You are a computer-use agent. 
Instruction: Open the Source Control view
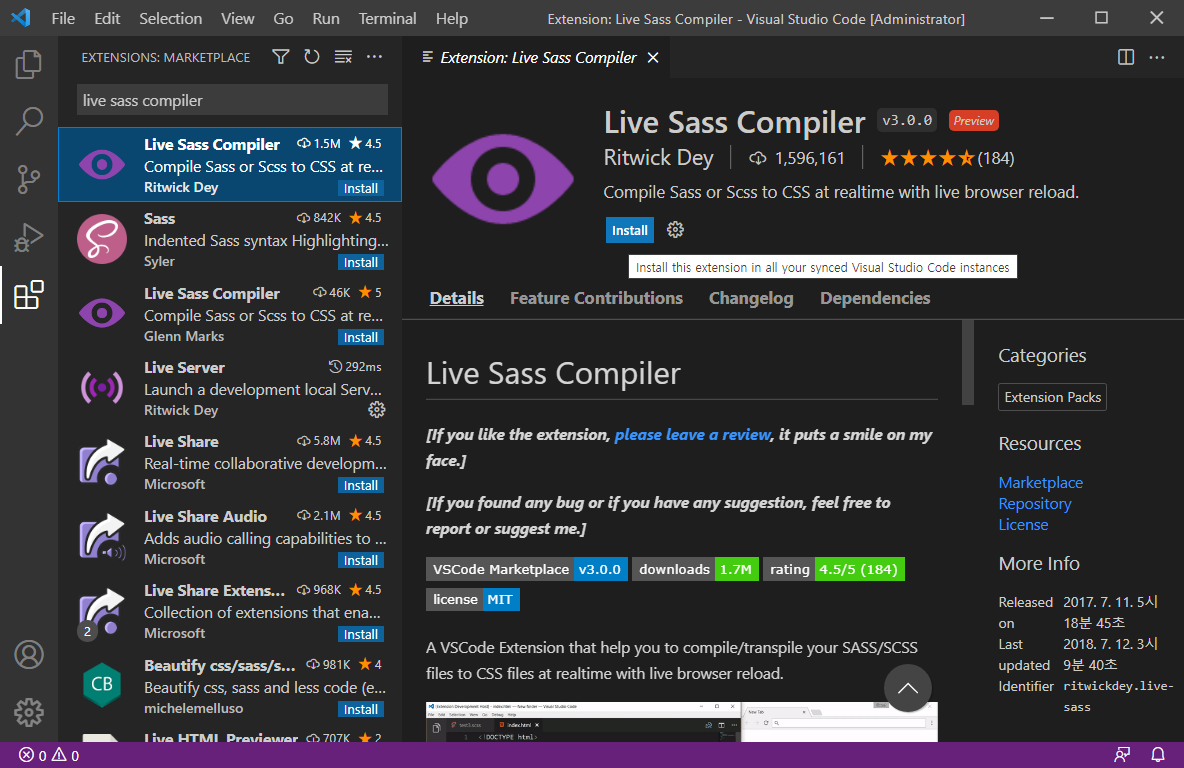tap(29, 179)
